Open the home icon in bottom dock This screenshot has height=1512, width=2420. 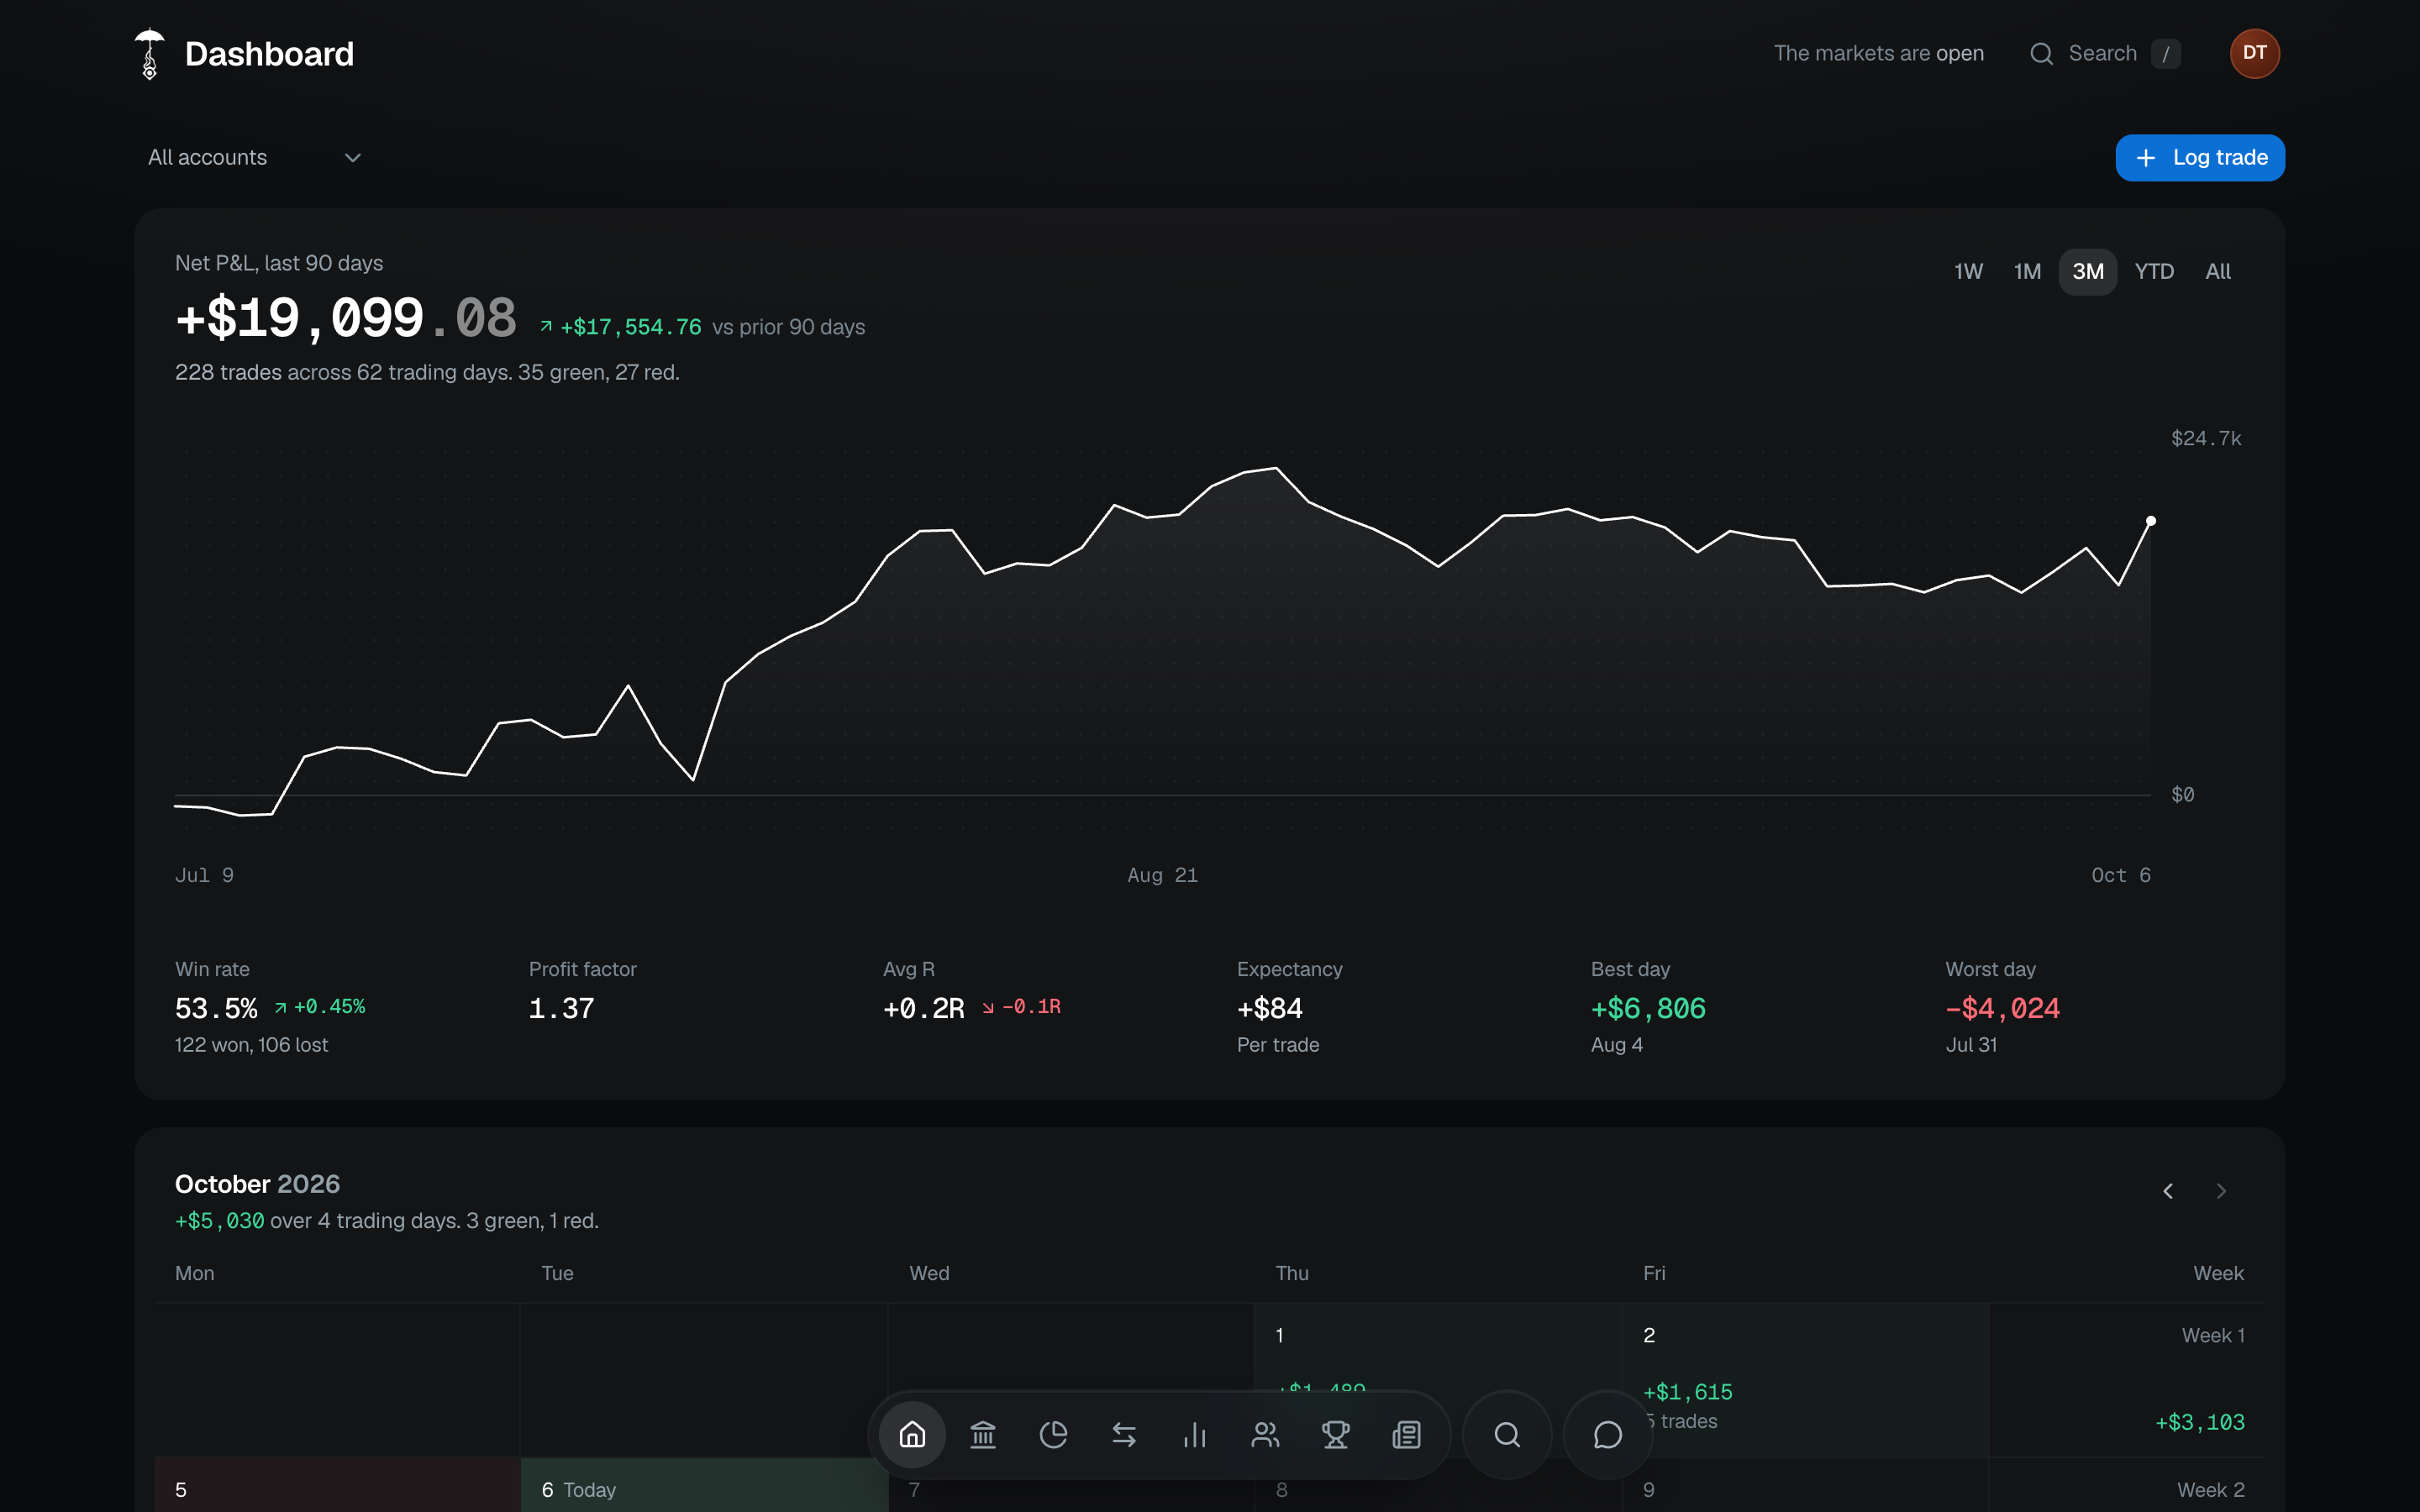click(x=912, y=1435)
